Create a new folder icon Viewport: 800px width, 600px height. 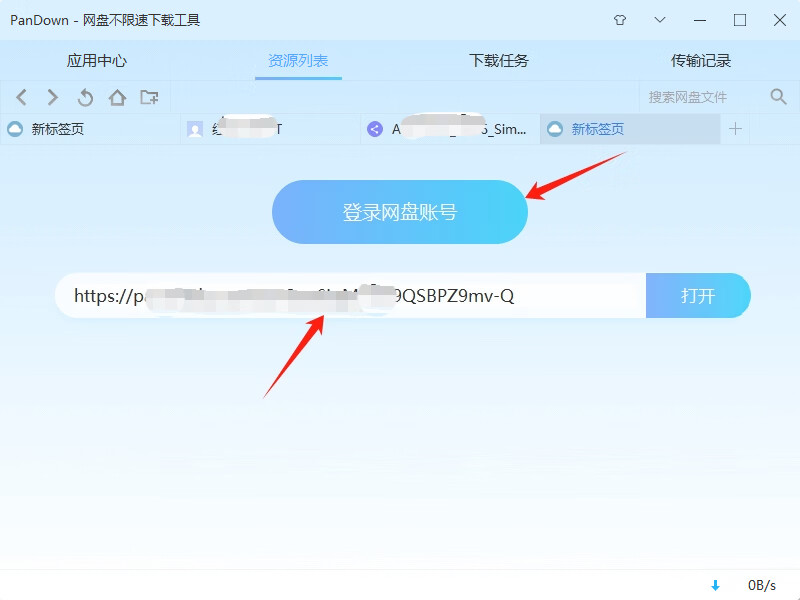pos(149,97)
